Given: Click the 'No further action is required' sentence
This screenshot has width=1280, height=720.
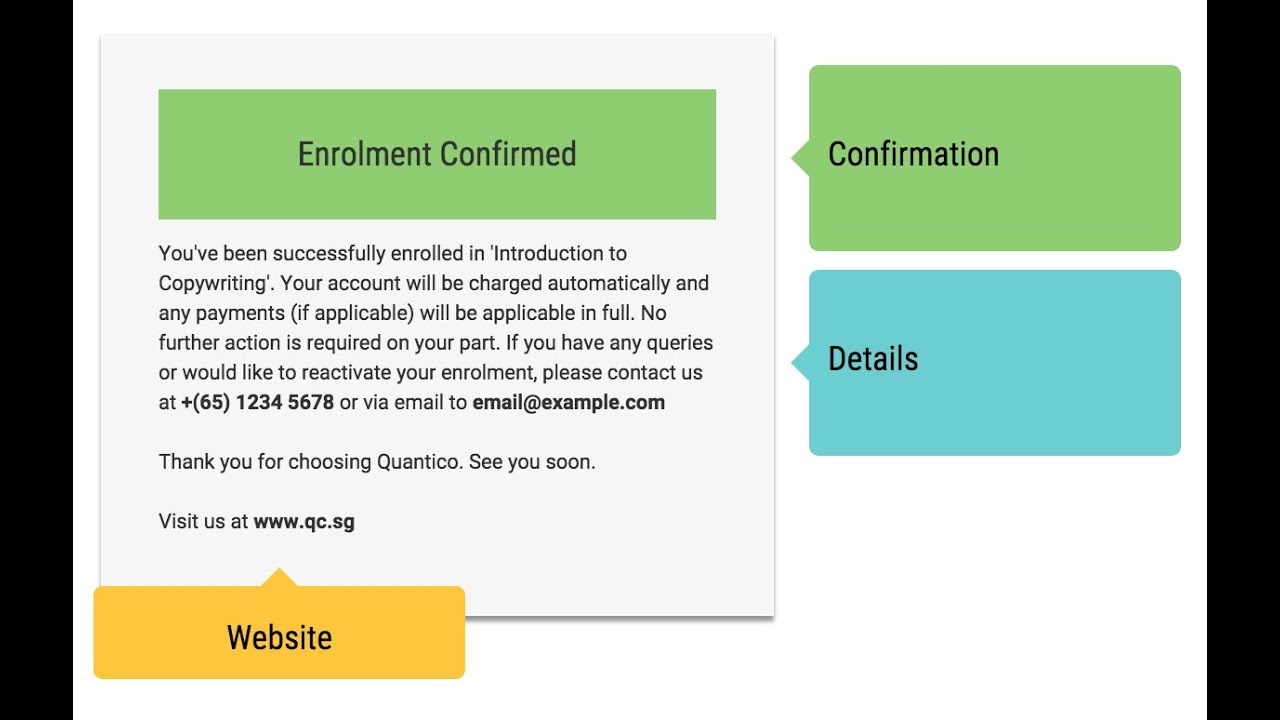Looking at the screenshot, I should click(x=300, y=343).
